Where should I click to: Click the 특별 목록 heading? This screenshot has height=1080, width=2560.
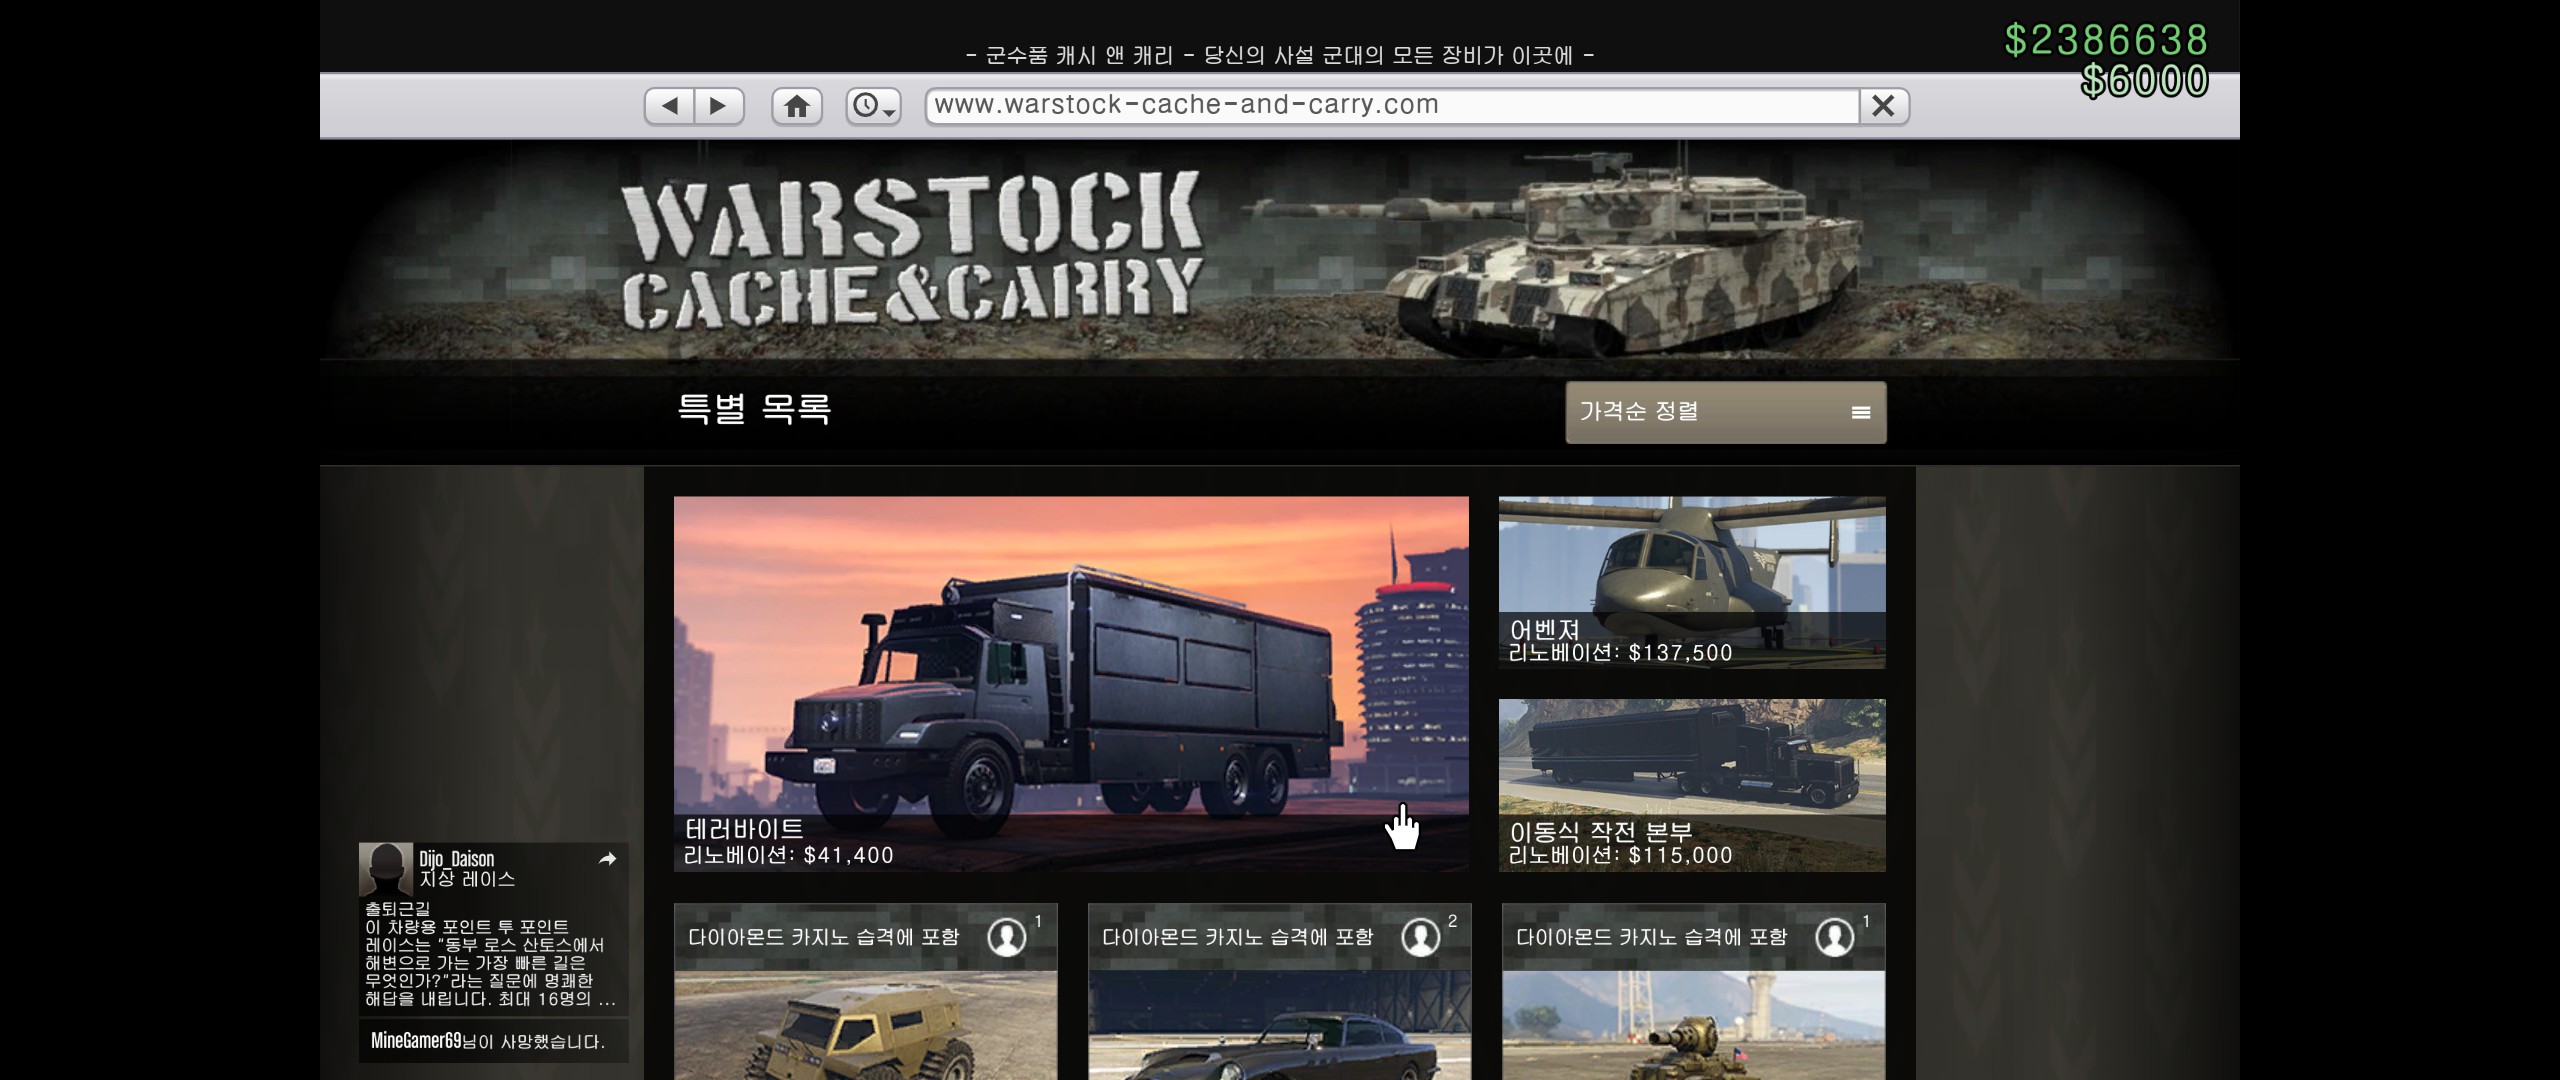pos(755,408)
